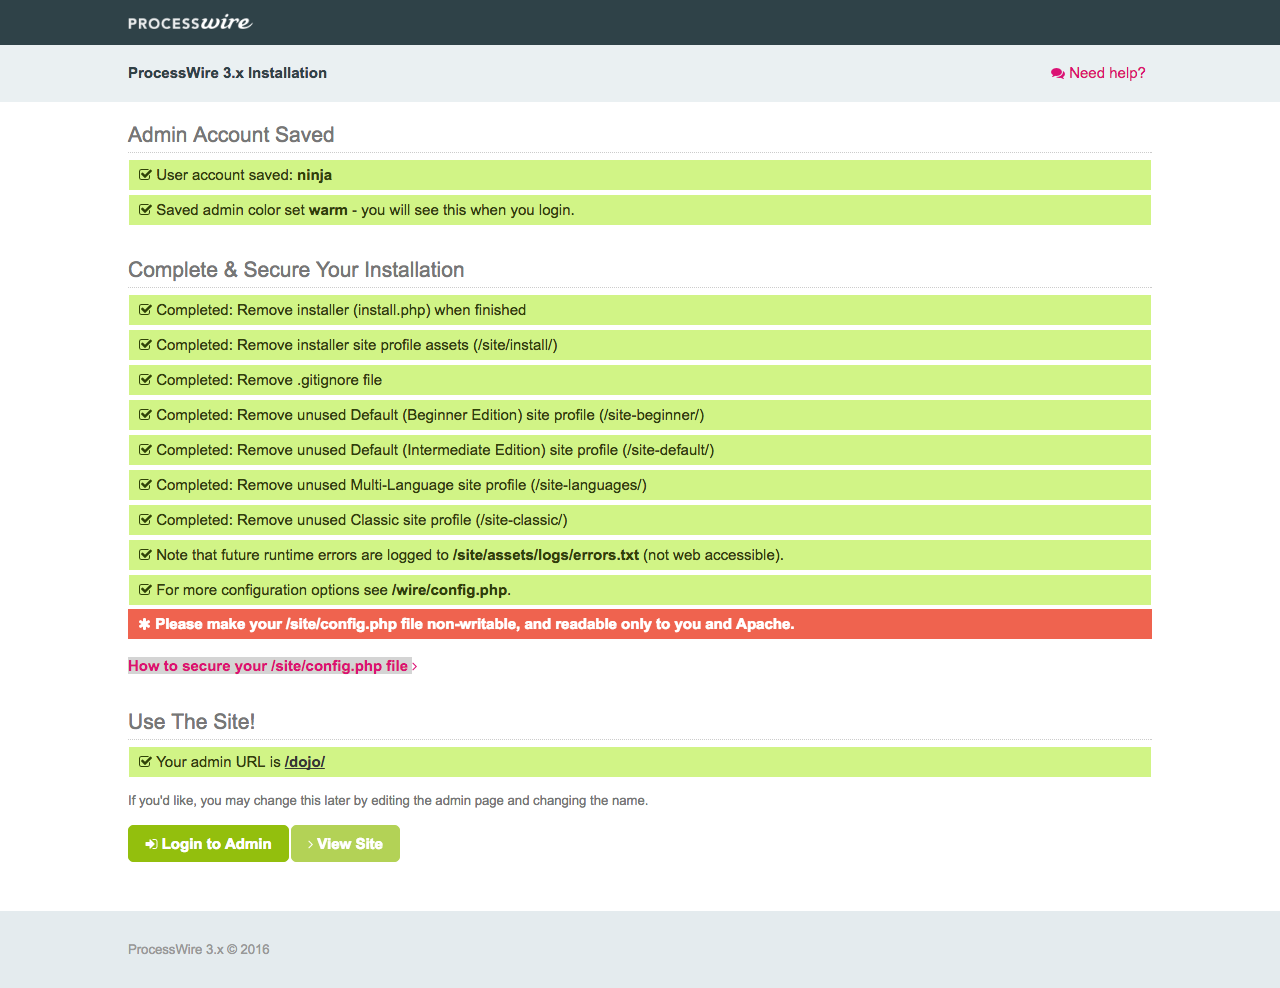Click sign-in arrow icon on Login to Admin
Screen dimensions: 1280x988
coord(151,844)
